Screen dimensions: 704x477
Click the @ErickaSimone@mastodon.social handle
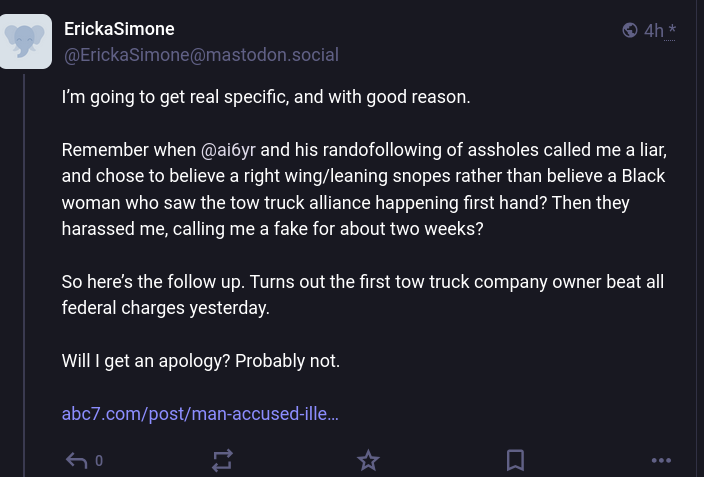pos(201,55)
